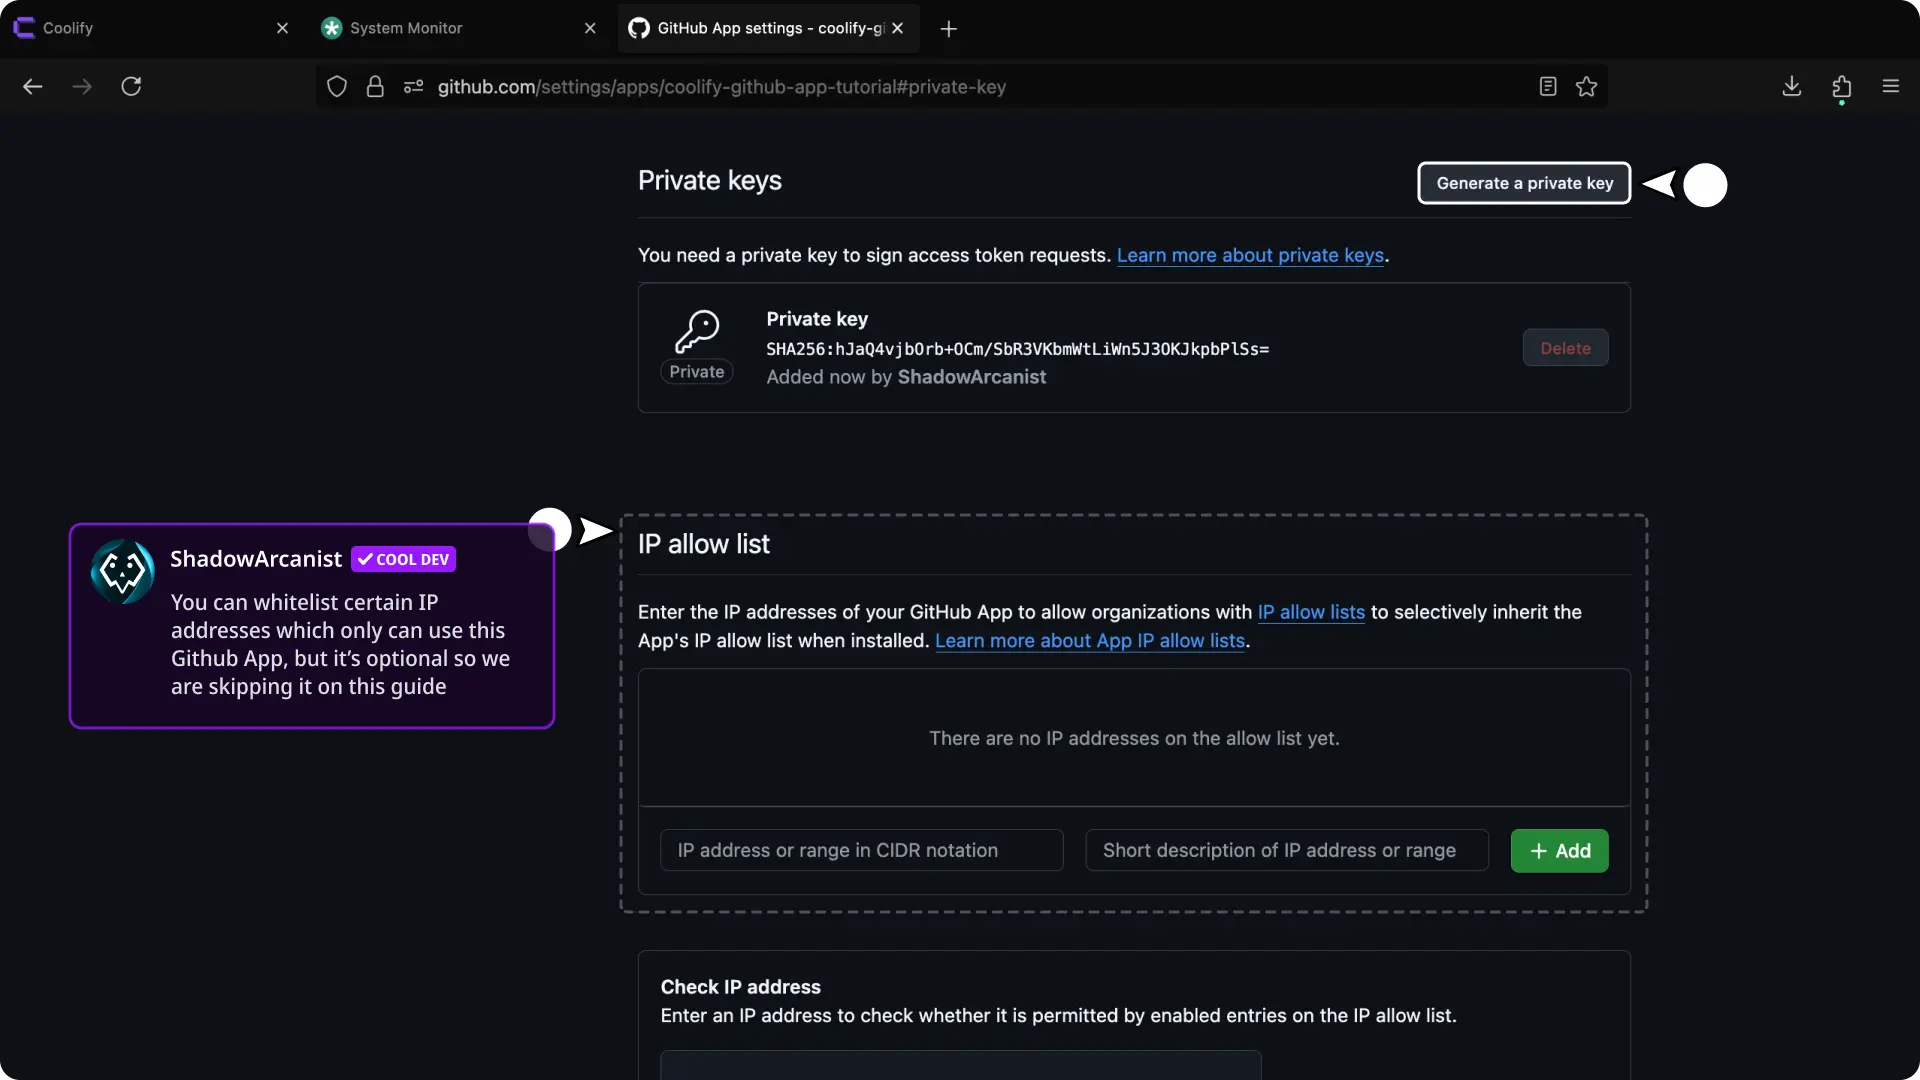The height and width of the screenshot is (1080, 1920).
Task: Close the GitHub App settings tab
Action: click(898, 28)
